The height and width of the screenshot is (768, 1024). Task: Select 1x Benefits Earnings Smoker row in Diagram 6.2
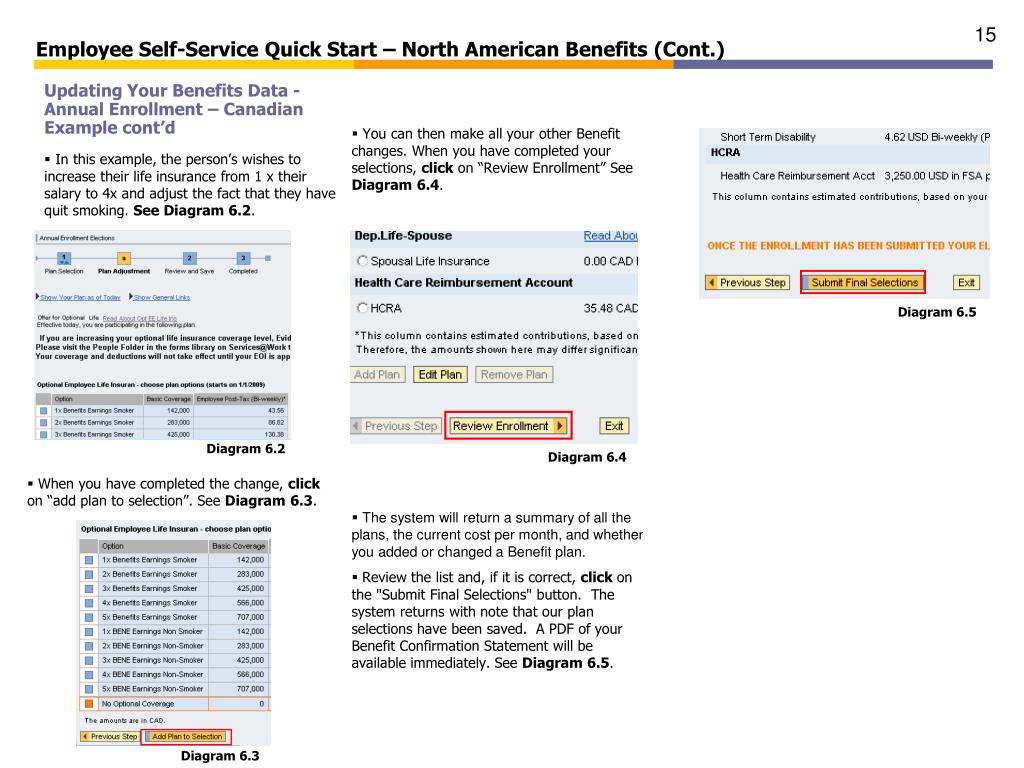coord(44,411)
